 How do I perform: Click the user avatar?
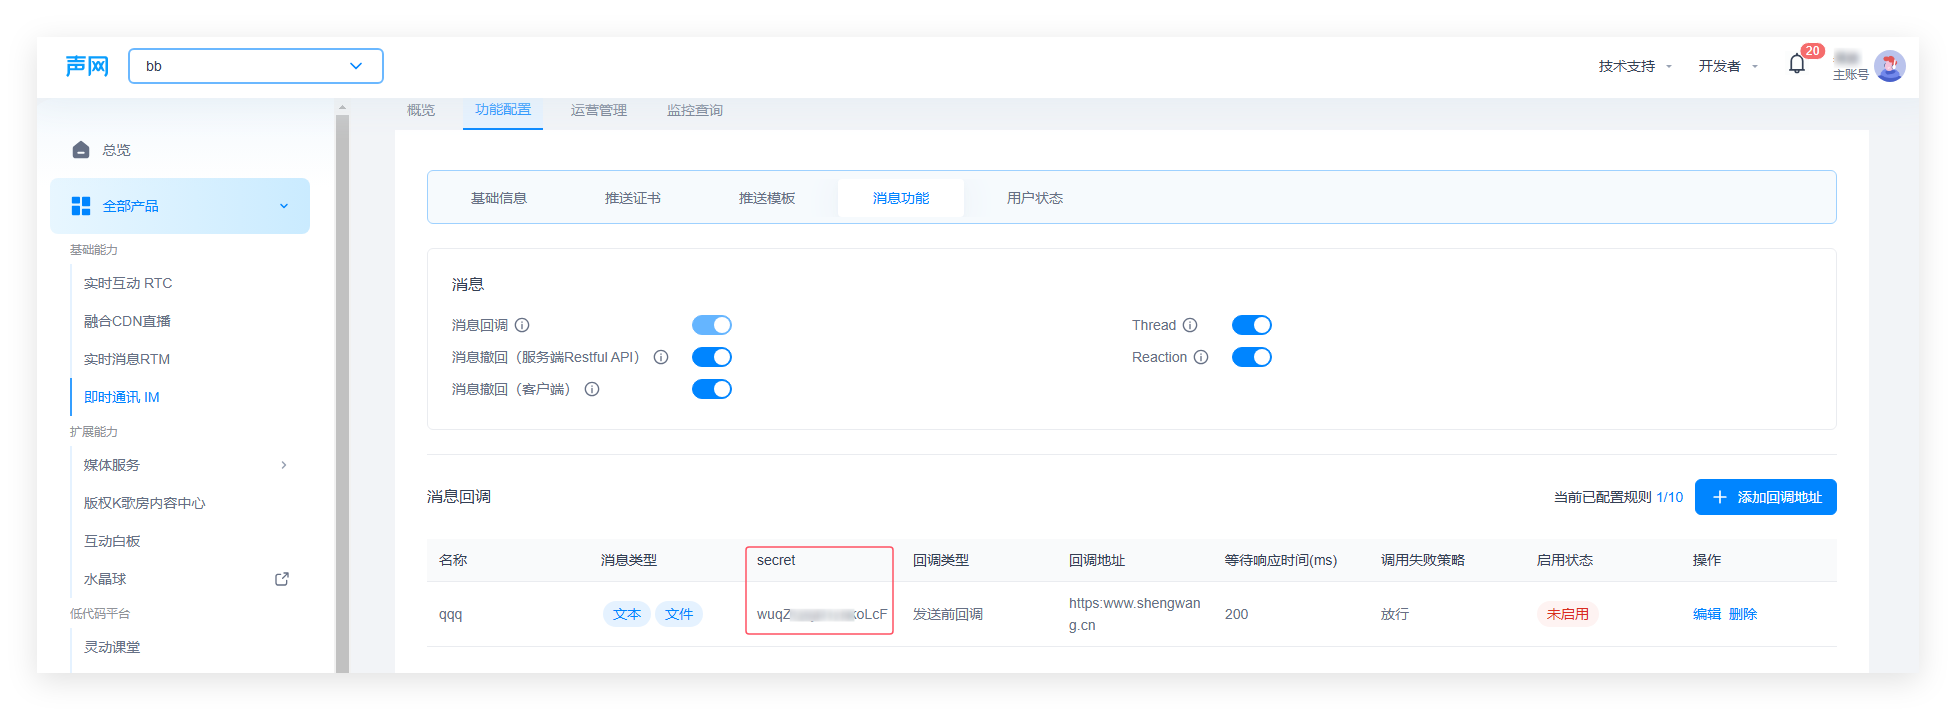coord(1889,66)
